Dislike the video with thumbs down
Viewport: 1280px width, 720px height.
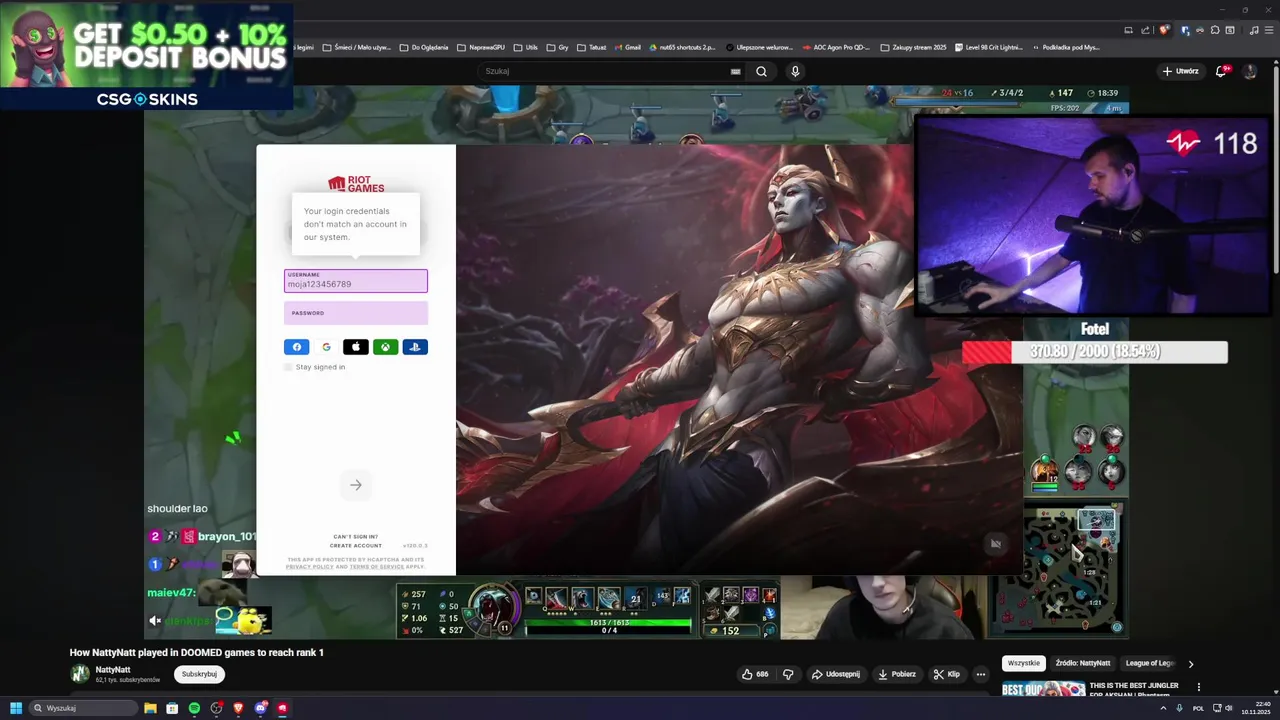[788, 674]
